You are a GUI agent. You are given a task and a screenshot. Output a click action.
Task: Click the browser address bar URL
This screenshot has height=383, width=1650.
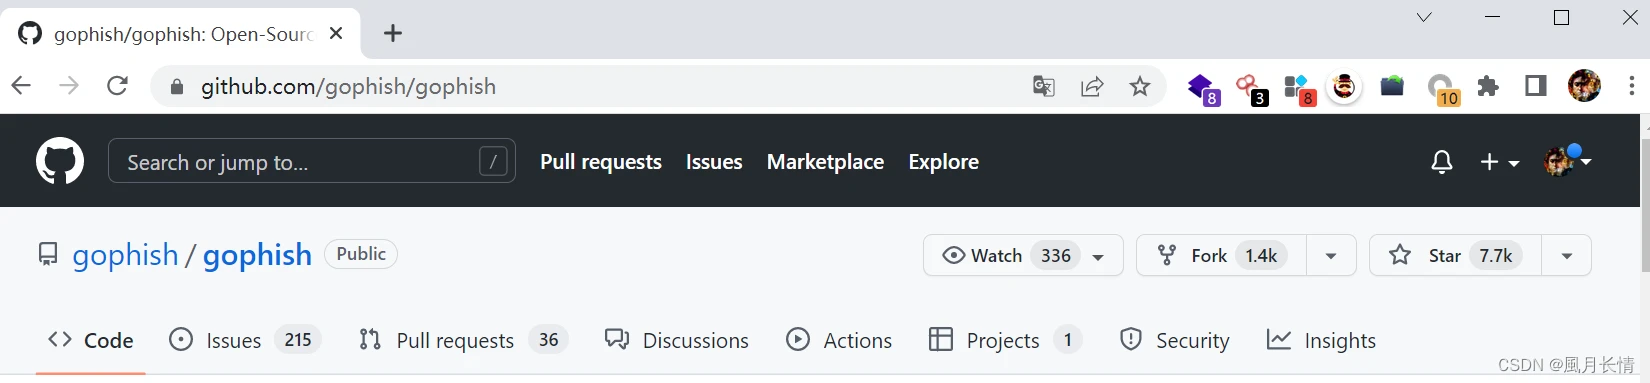(x=348, y=87)
